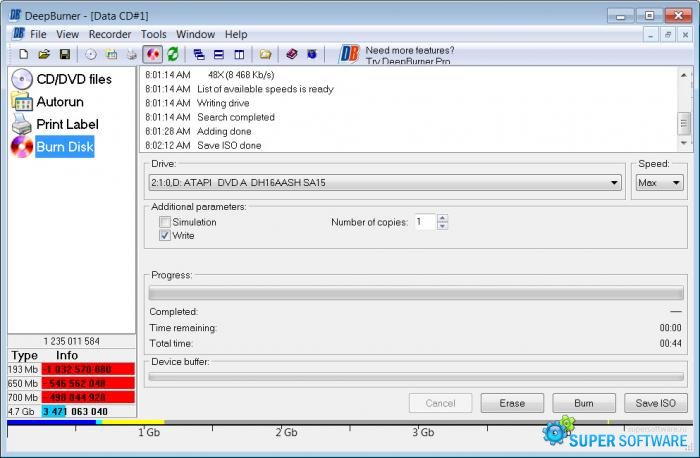The width and height of the screenshot is (700, 458).
Task: Click the Cascade windows toolbar icon
Action: [199, 54]
